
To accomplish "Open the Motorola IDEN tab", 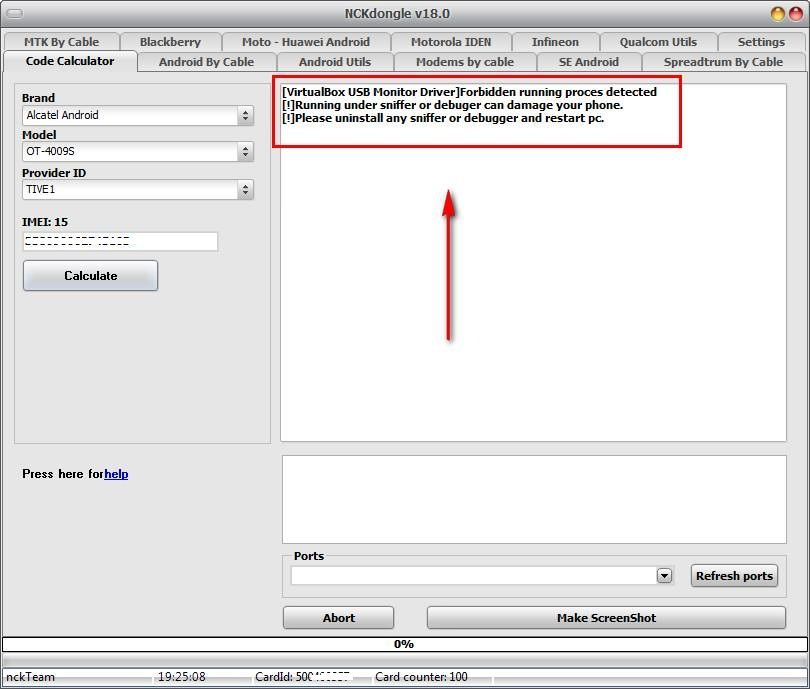I will (x=451, y=42).
